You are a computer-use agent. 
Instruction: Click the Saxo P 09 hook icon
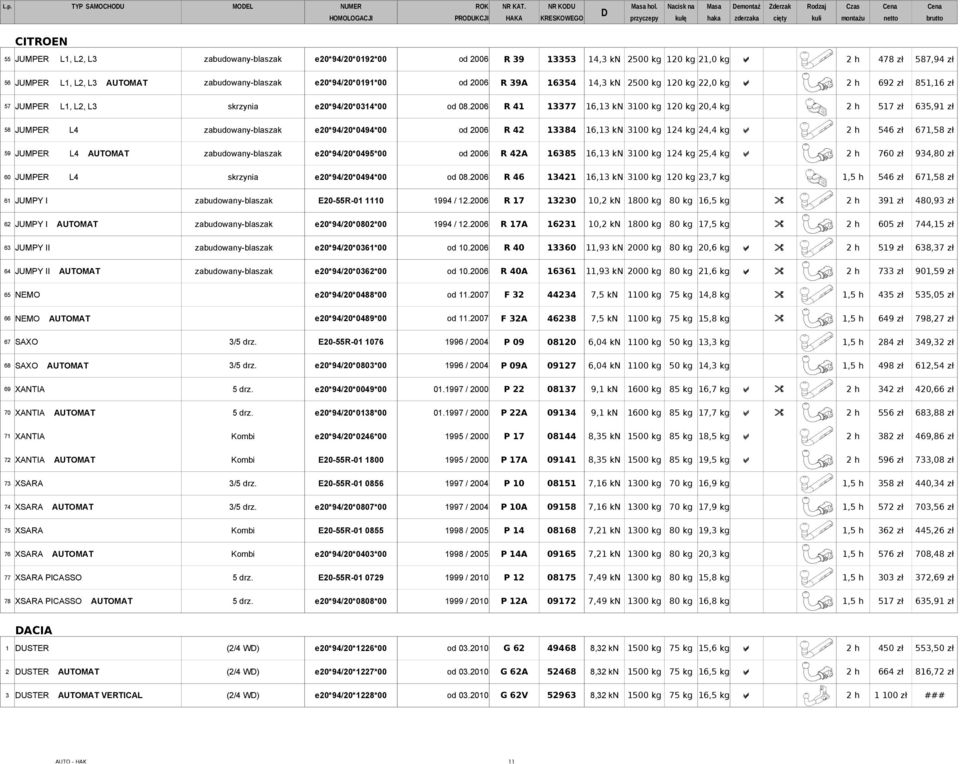(816, 342)
